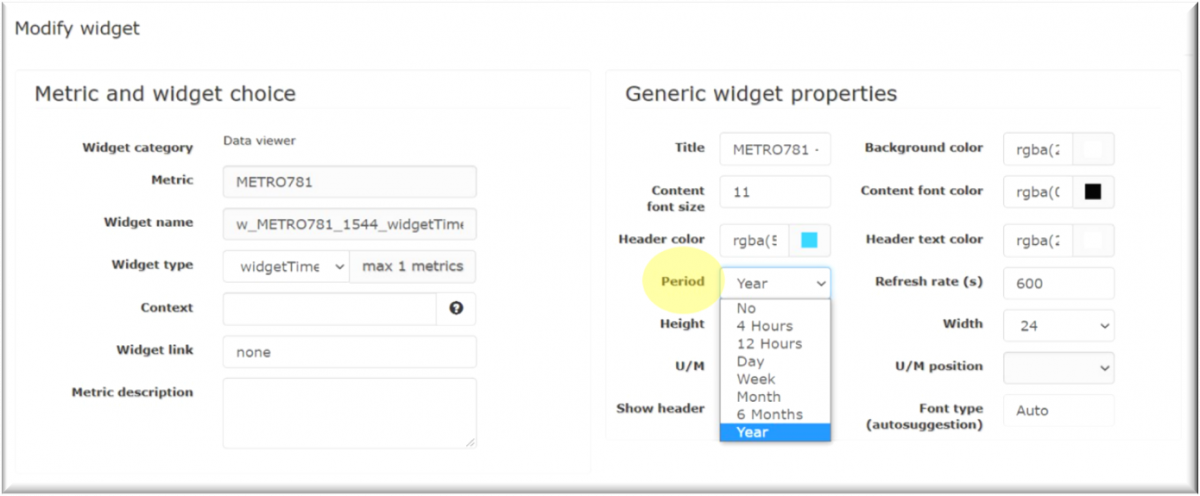Expand the Widget type dropdown
This screenshot has height=496, width=1200.
tap(286, 267)
